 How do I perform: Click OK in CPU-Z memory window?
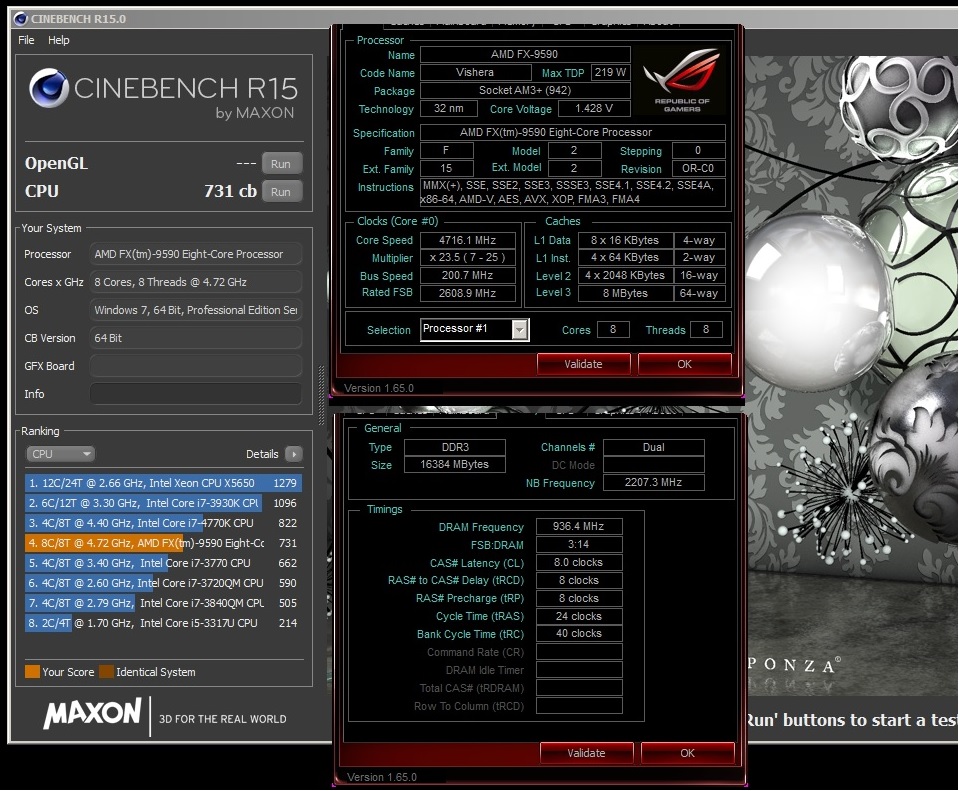click(687, 753)
